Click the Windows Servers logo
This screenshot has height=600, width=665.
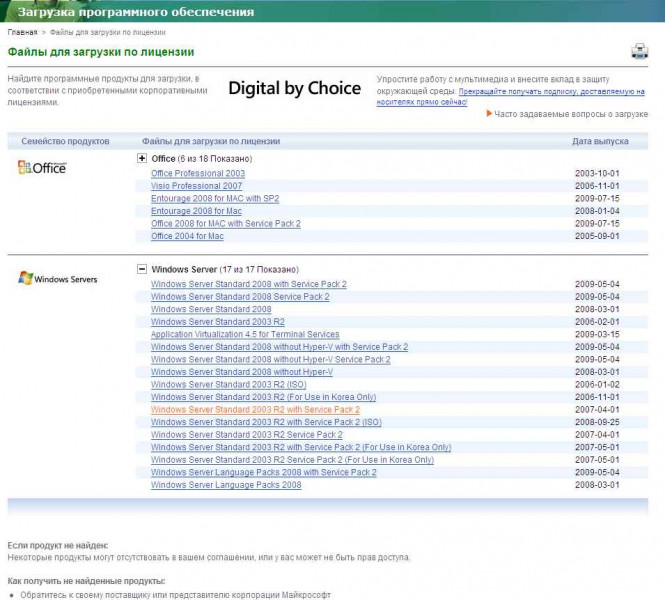click(58, 279)
